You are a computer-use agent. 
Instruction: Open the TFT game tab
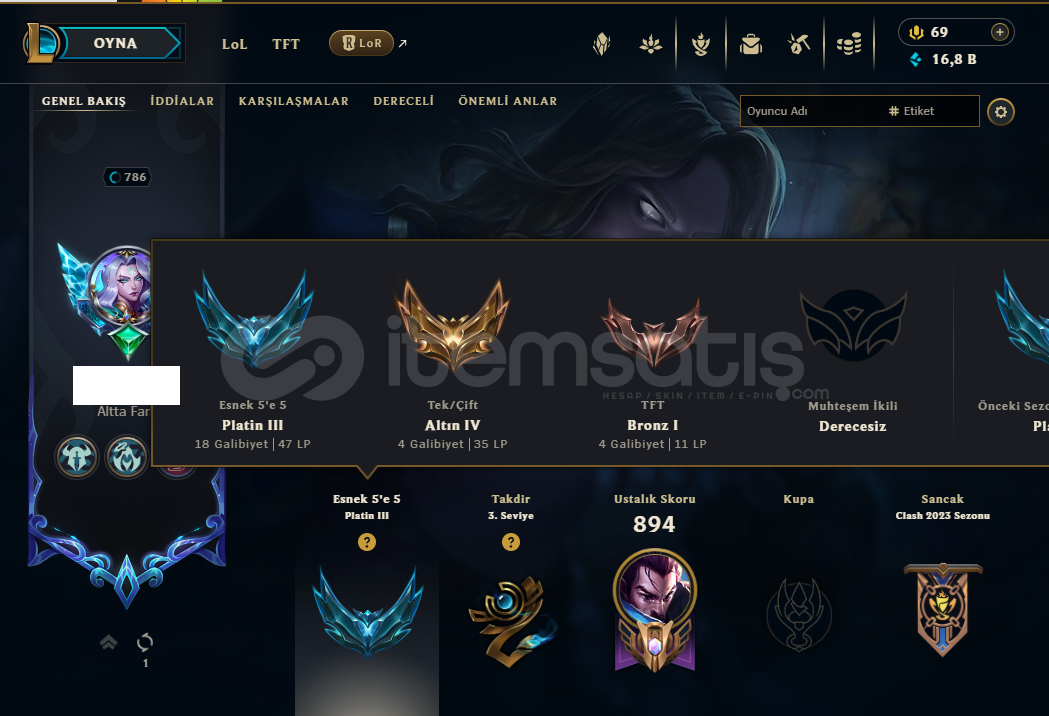286,44
